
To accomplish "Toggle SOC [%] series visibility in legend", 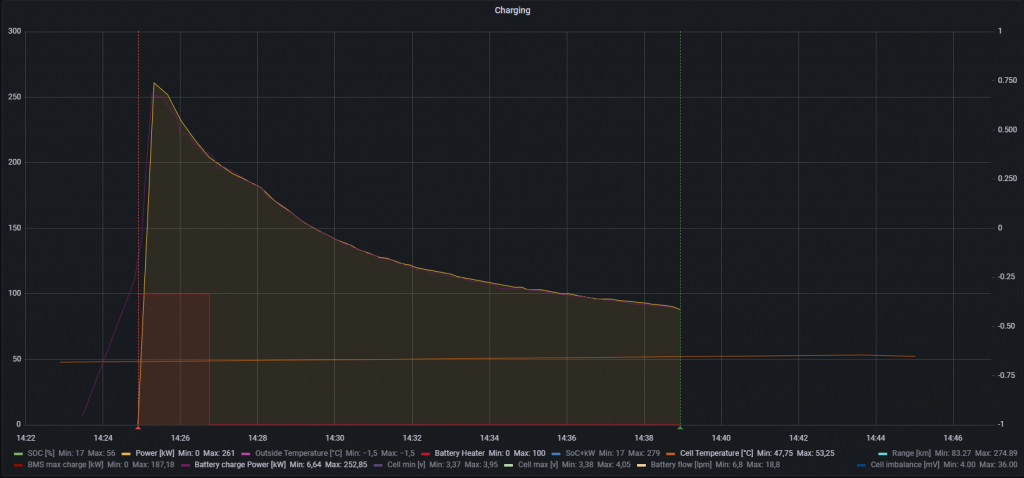I will 41,453.
